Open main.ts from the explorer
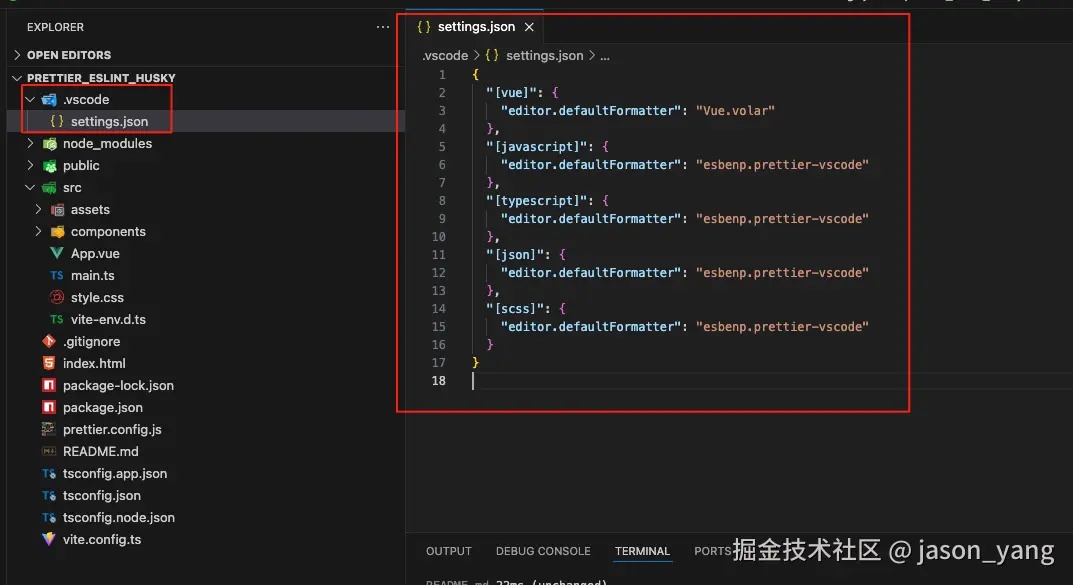This screenshot has width=1073, height=585. tap(92, 275)
